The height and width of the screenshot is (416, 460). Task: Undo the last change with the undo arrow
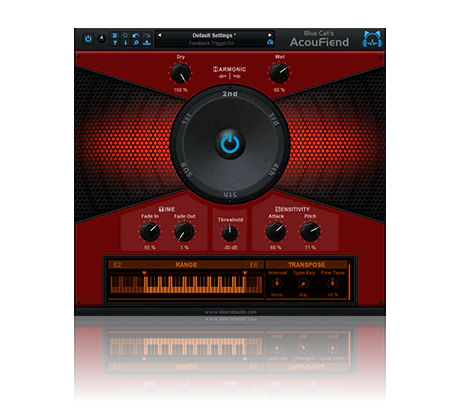(x=136, y=35)
